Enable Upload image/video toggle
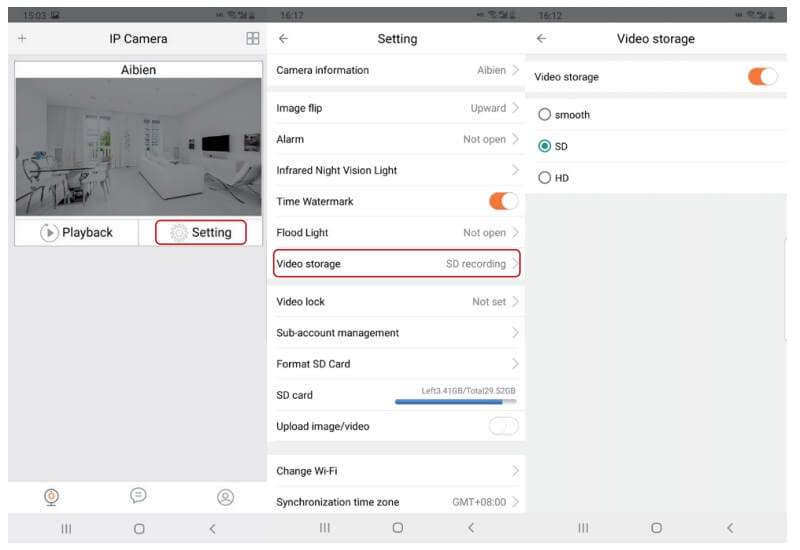 point(503,426)
